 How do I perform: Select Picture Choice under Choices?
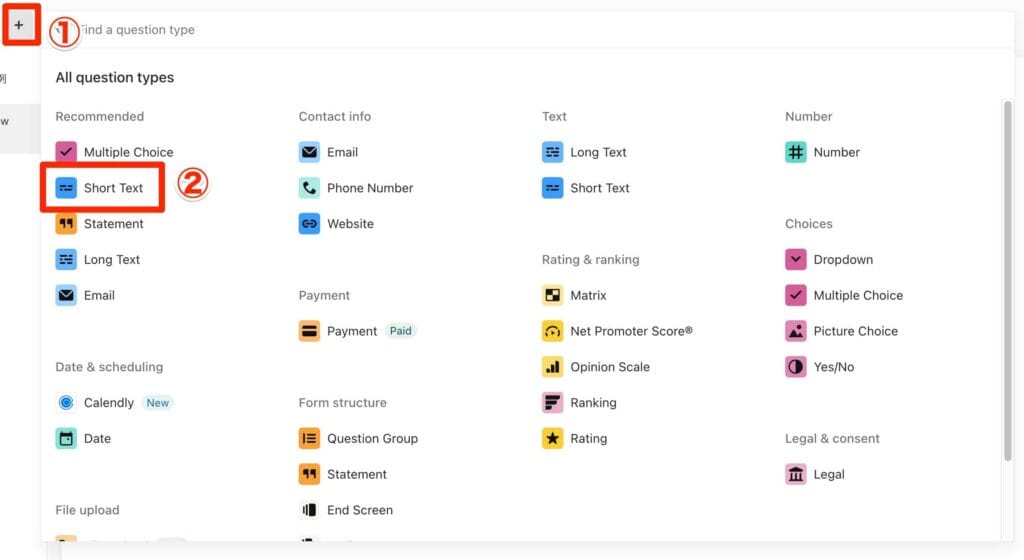click(855, 331)
